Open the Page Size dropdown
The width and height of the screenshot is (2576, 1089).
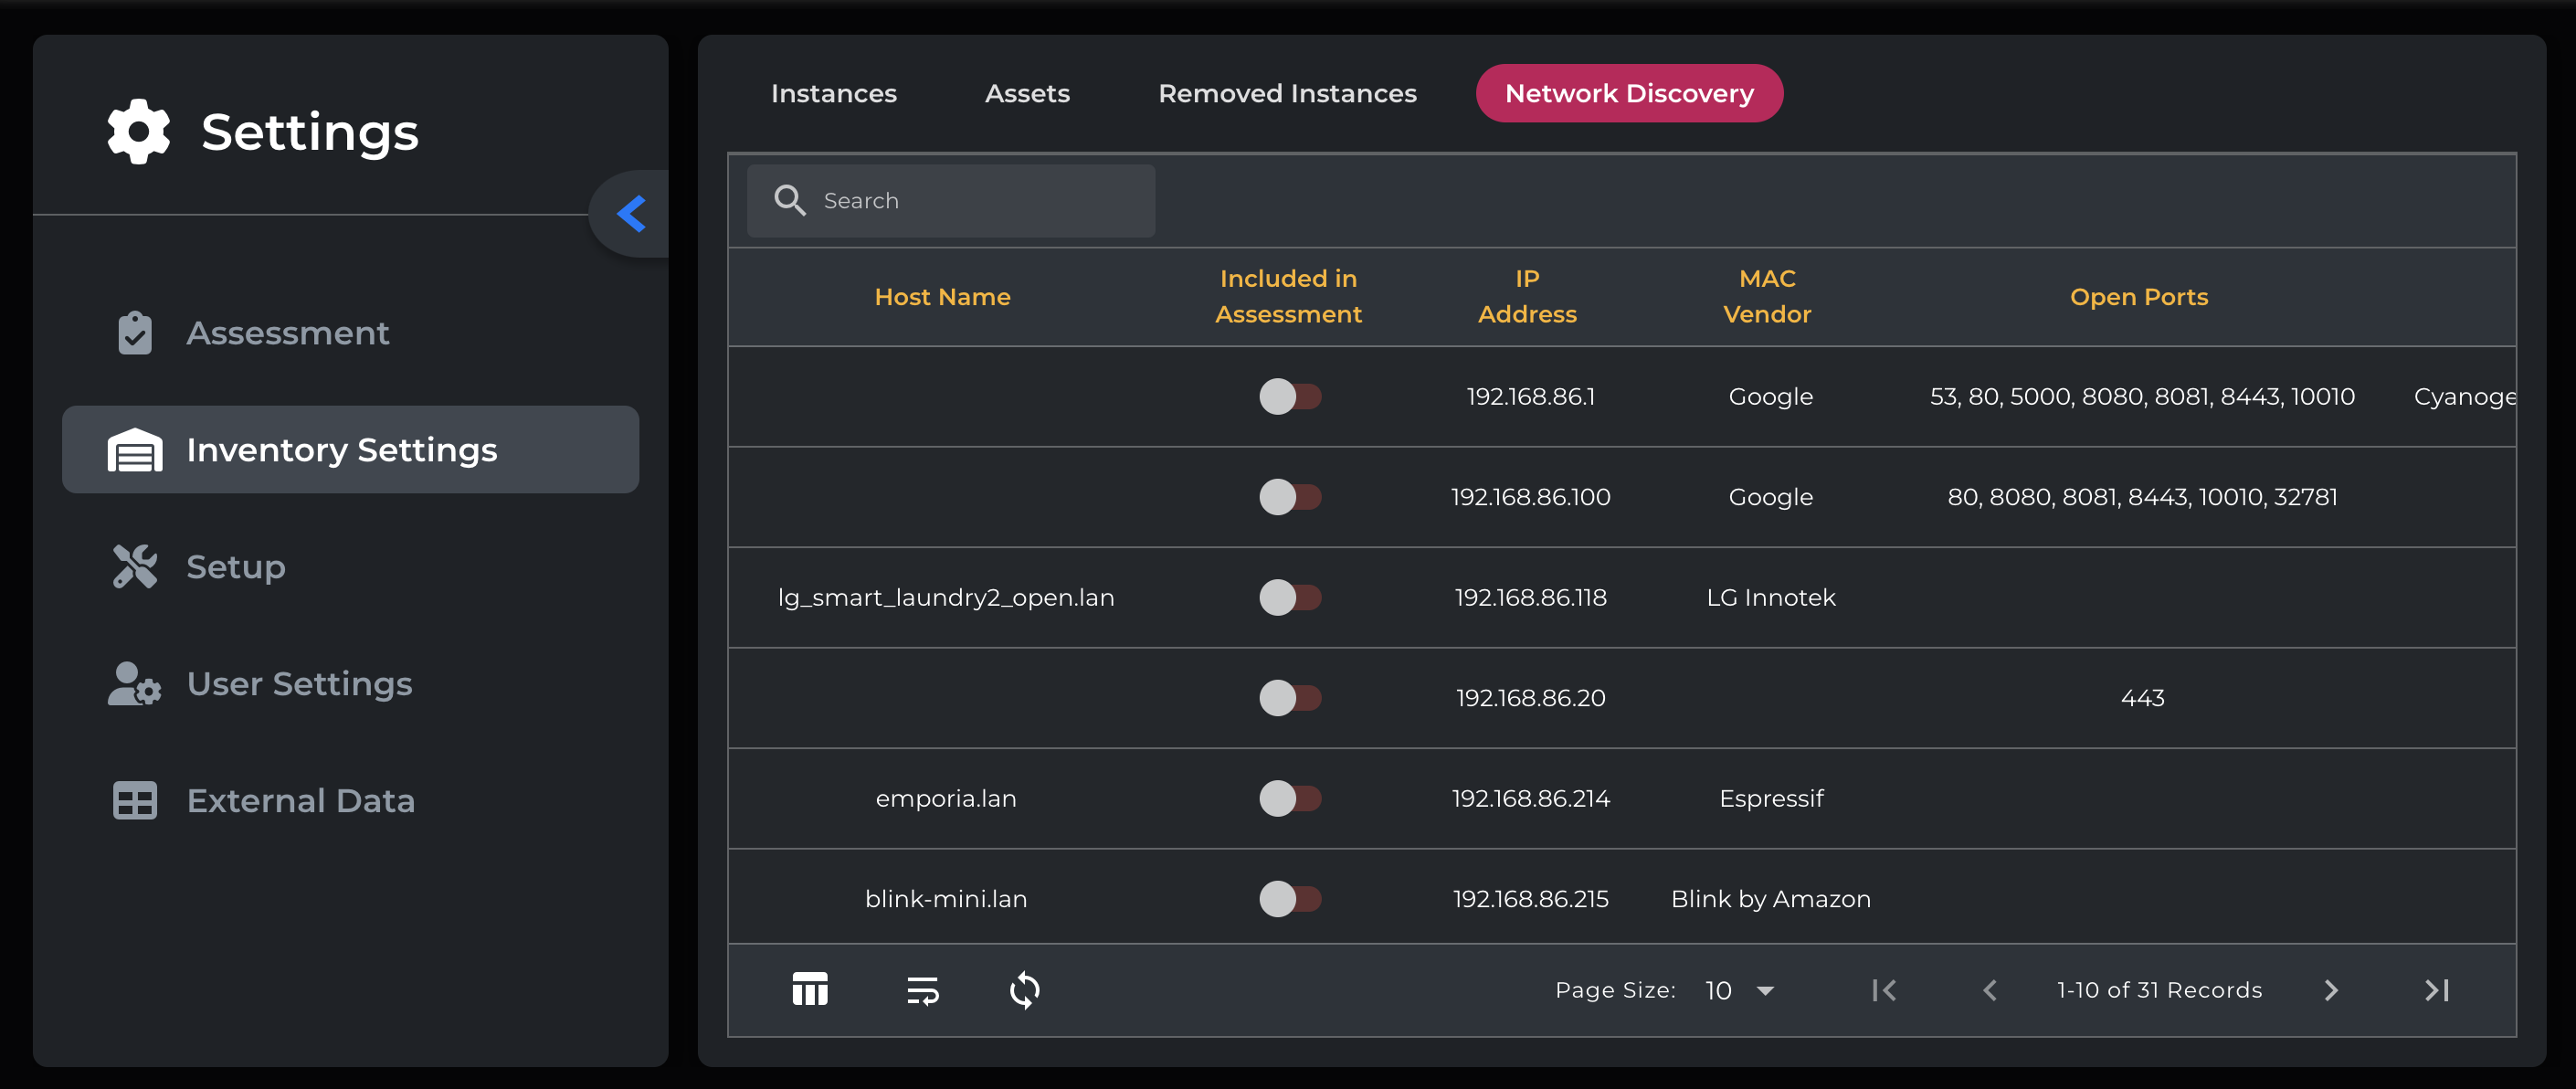click(1739, 990)
